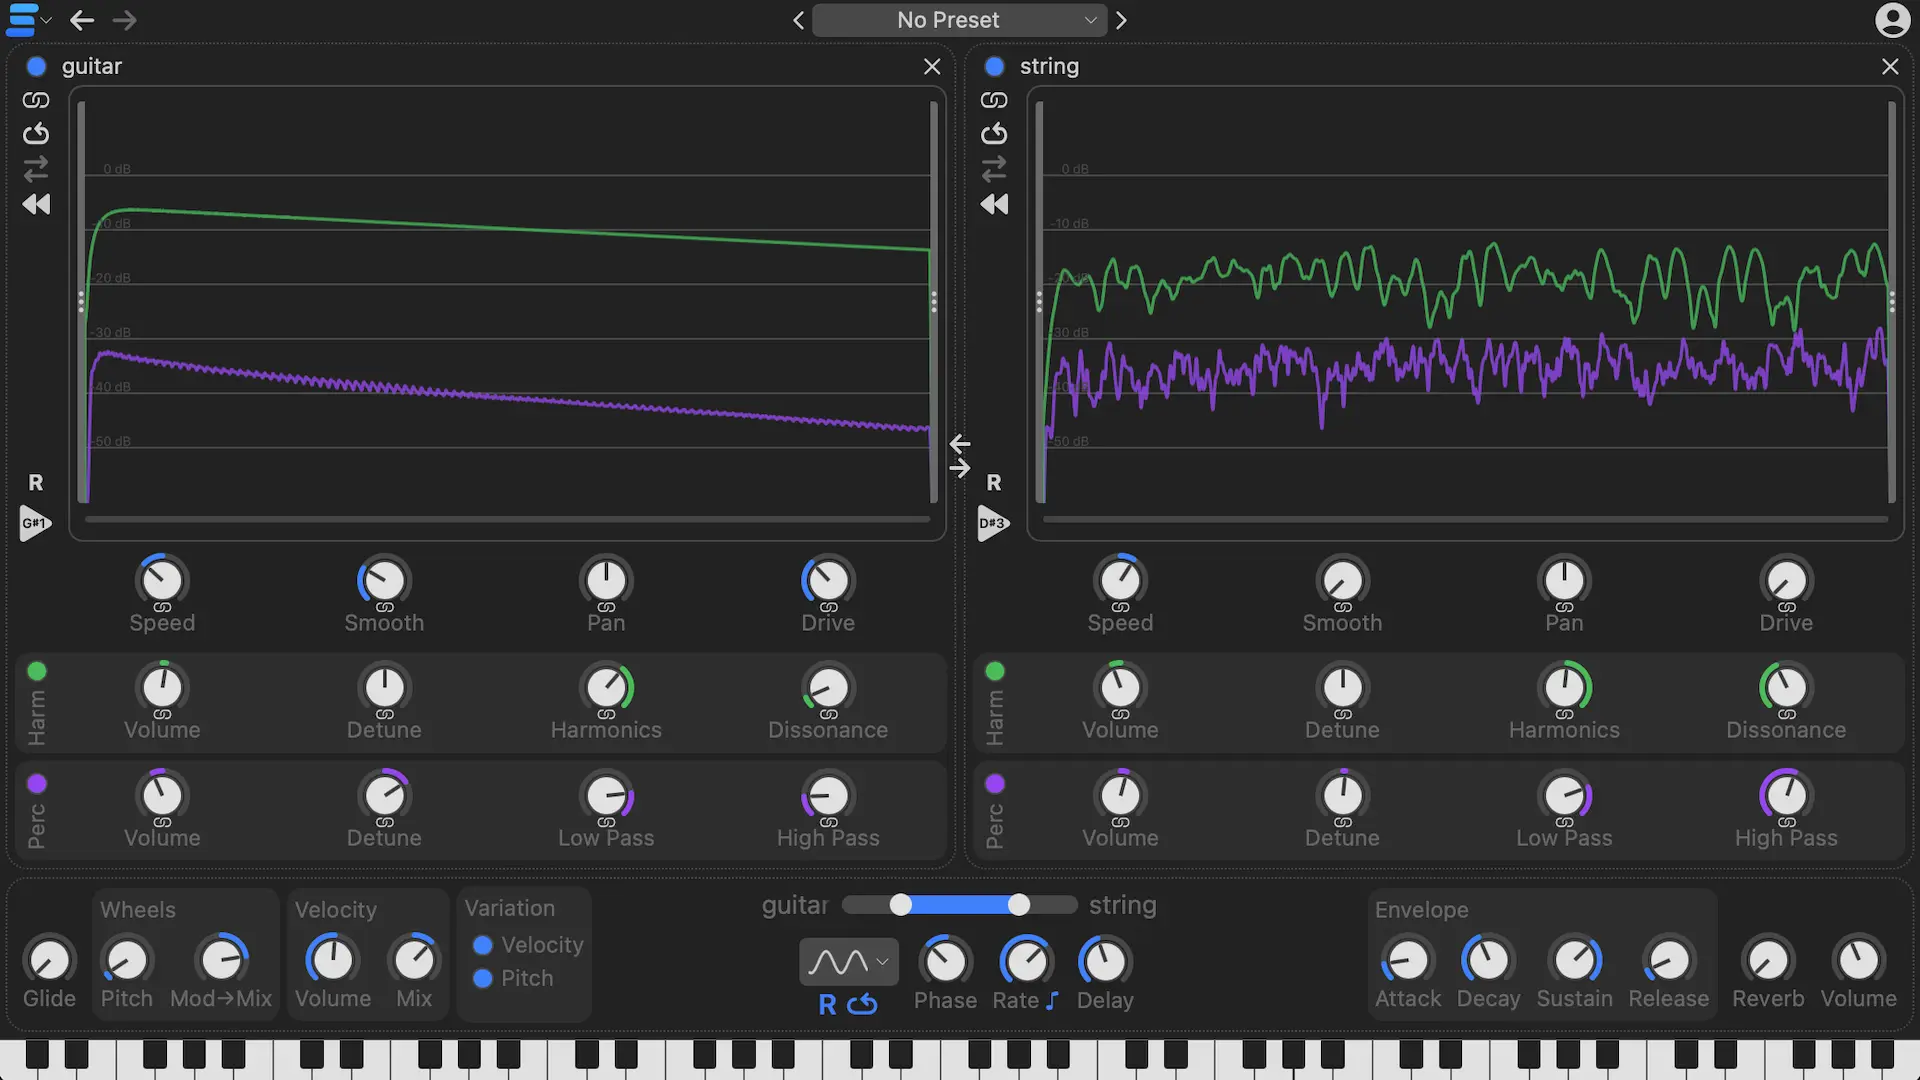Viewport: 1920px width, 1080px height.
Task: Go to next preset with right chevron
Action: tap(1121, 20)
